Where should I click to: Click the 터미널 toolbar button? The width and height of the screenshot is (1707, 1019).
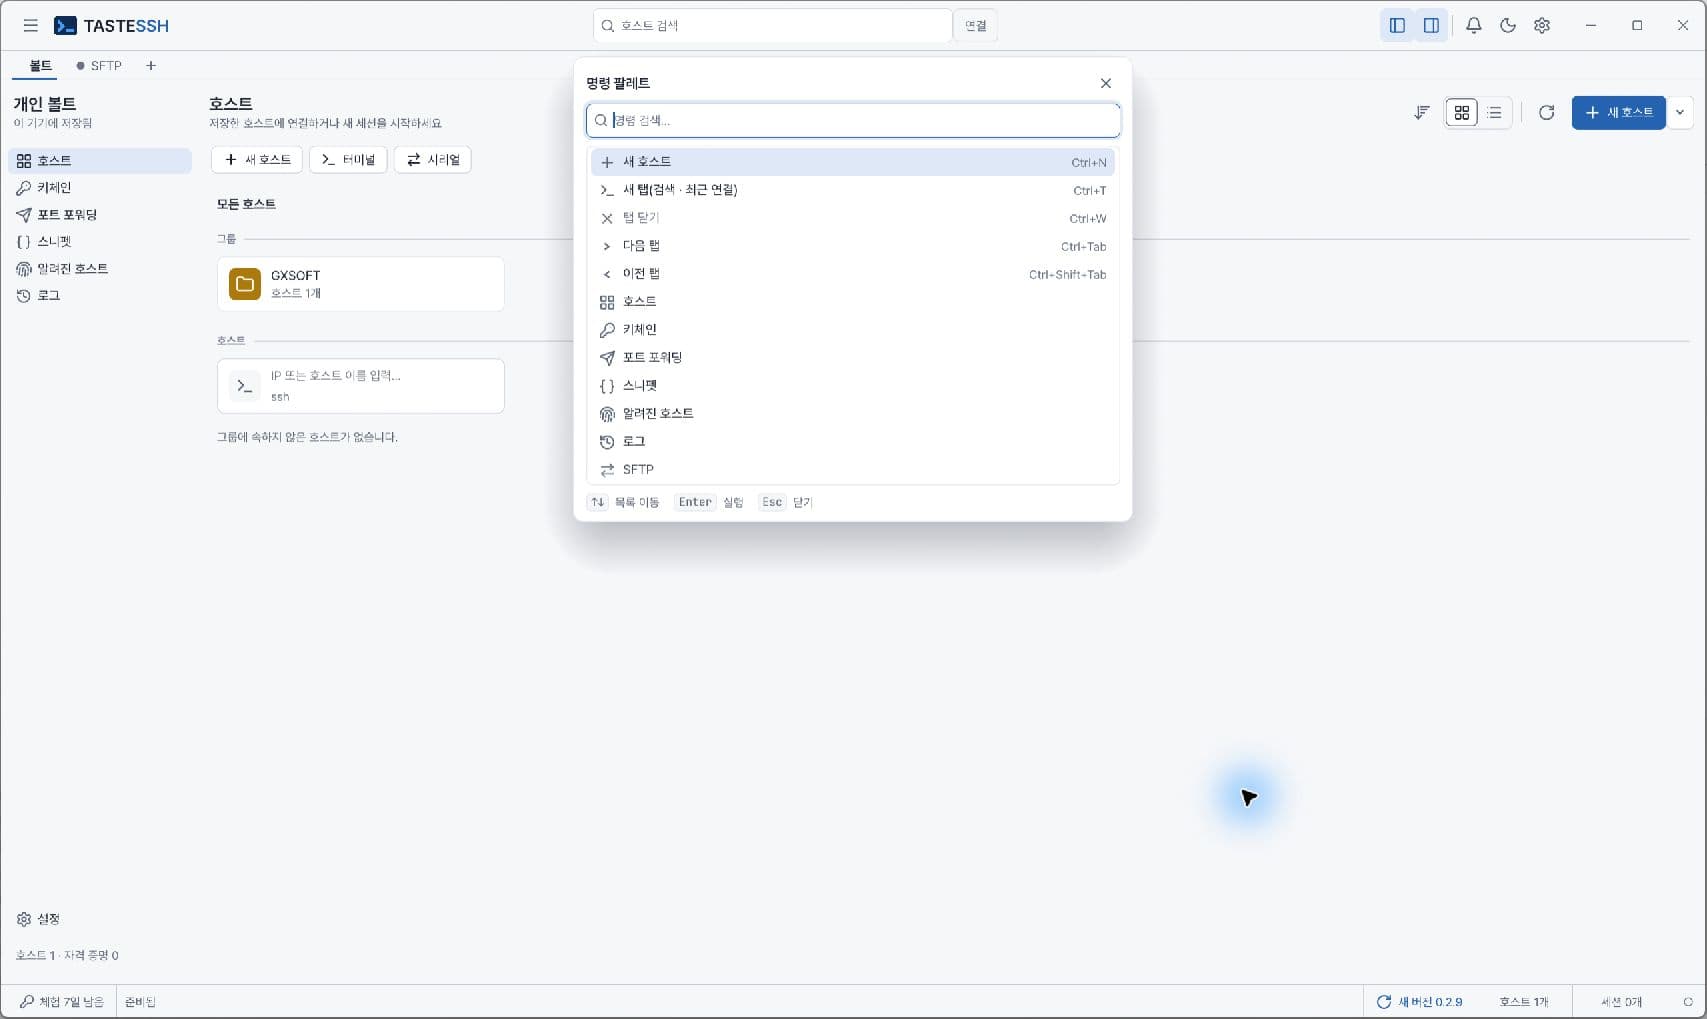[x=348, y=160]
